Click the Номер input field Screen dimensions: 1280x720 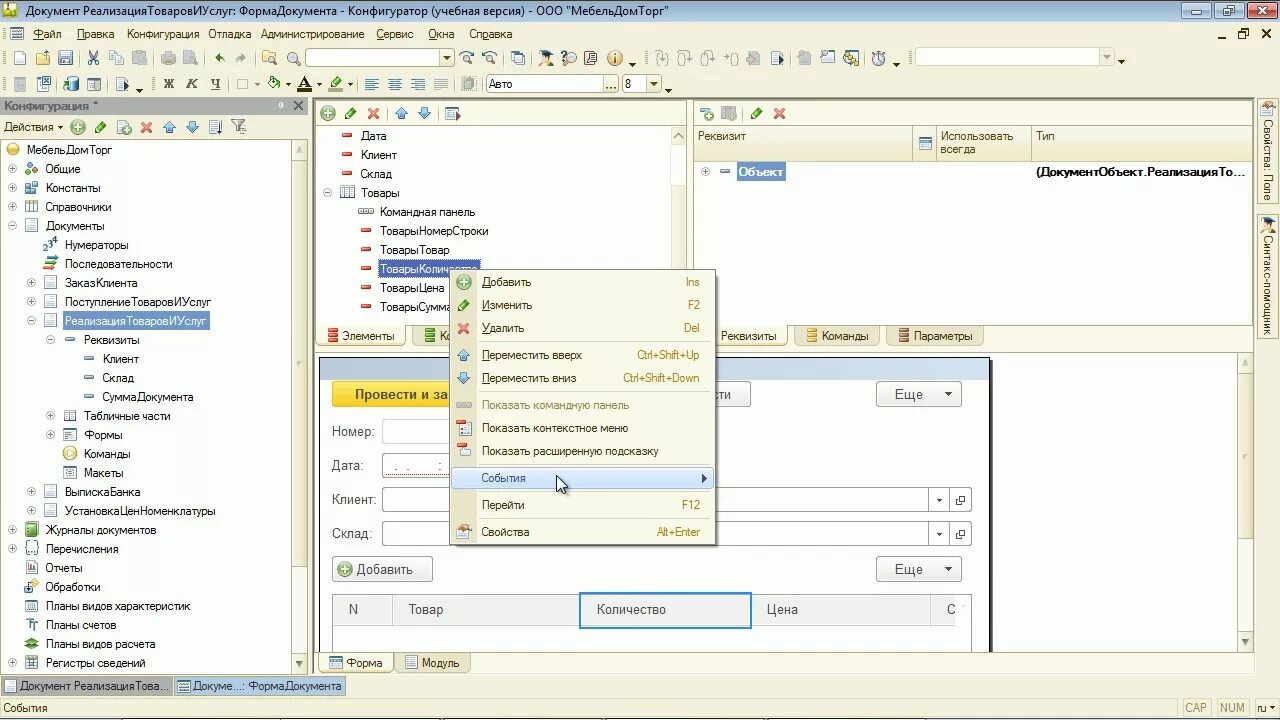click(416, 432)
